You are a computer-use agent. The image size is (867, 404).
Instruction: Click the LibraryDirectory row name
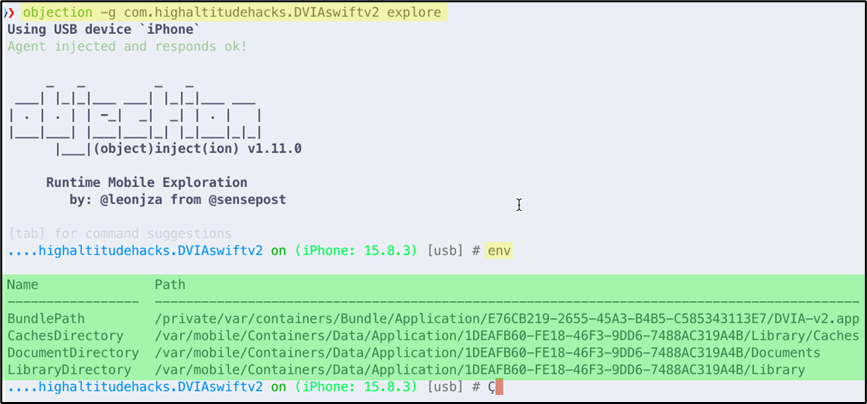click(x=69, y=370)
